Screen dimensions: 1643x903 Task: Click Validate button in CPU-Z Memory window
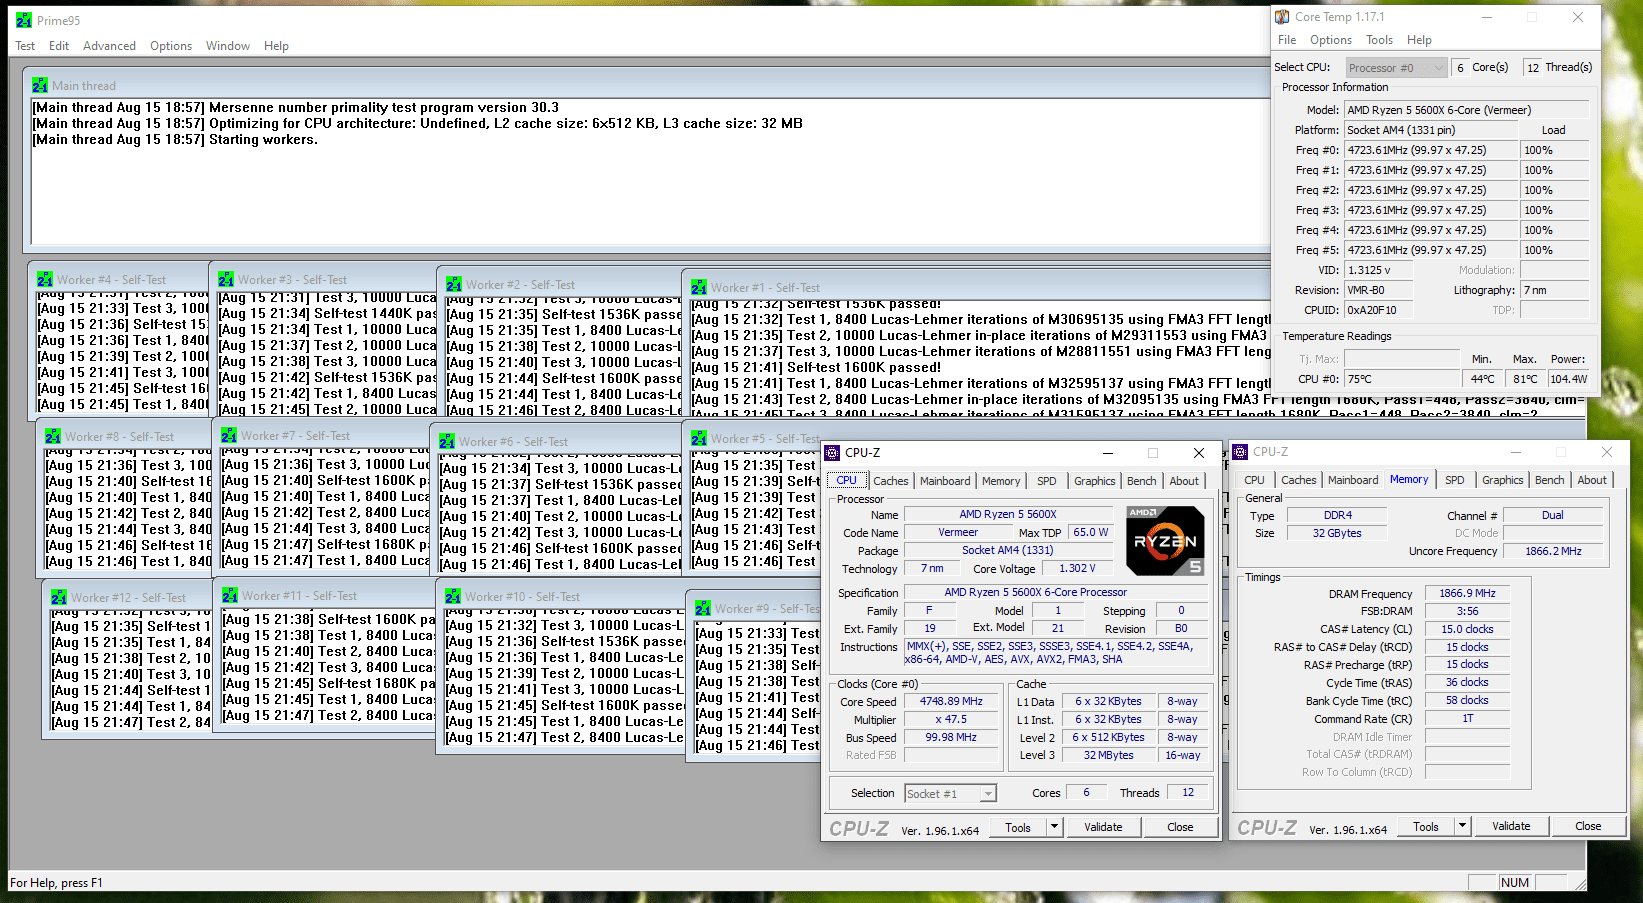[1511, 826]
